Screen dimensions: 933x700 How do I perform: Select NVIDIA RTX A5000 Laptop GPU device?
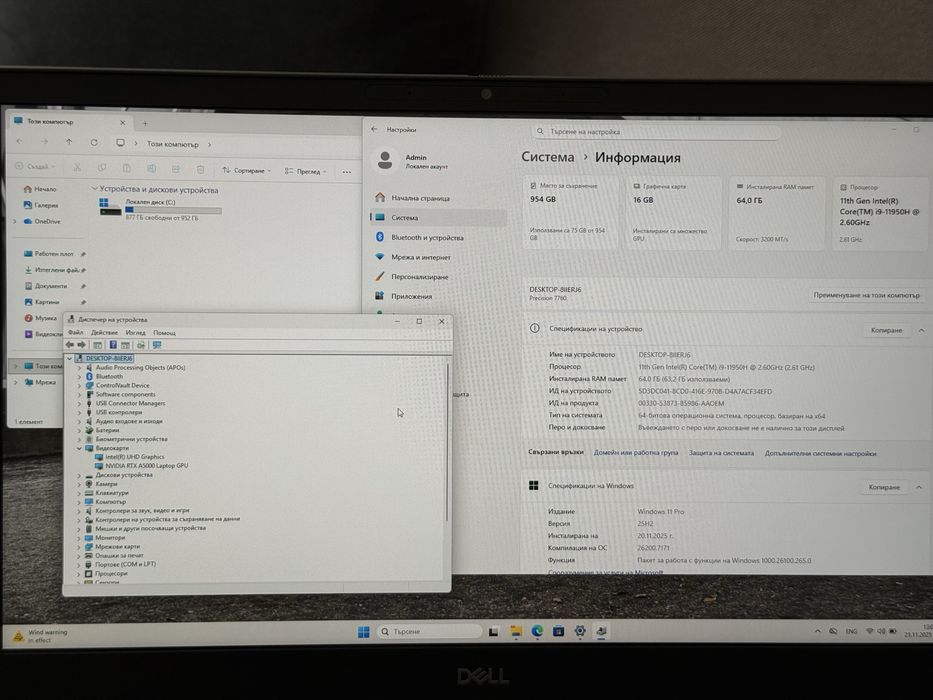click(x=146, y=465)
